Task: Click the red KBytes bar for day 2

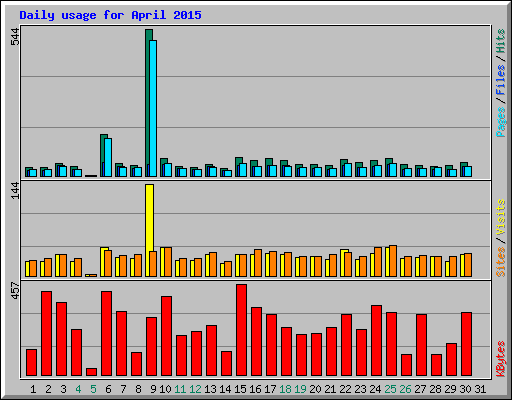Action: point(46,334)
